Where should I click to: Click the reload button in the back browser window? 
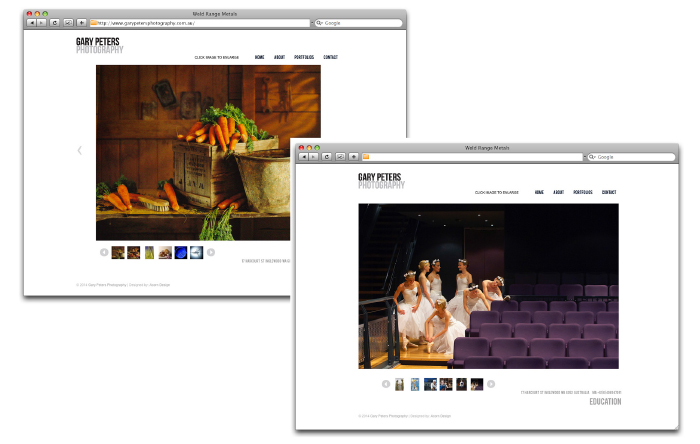click(55, 22)
